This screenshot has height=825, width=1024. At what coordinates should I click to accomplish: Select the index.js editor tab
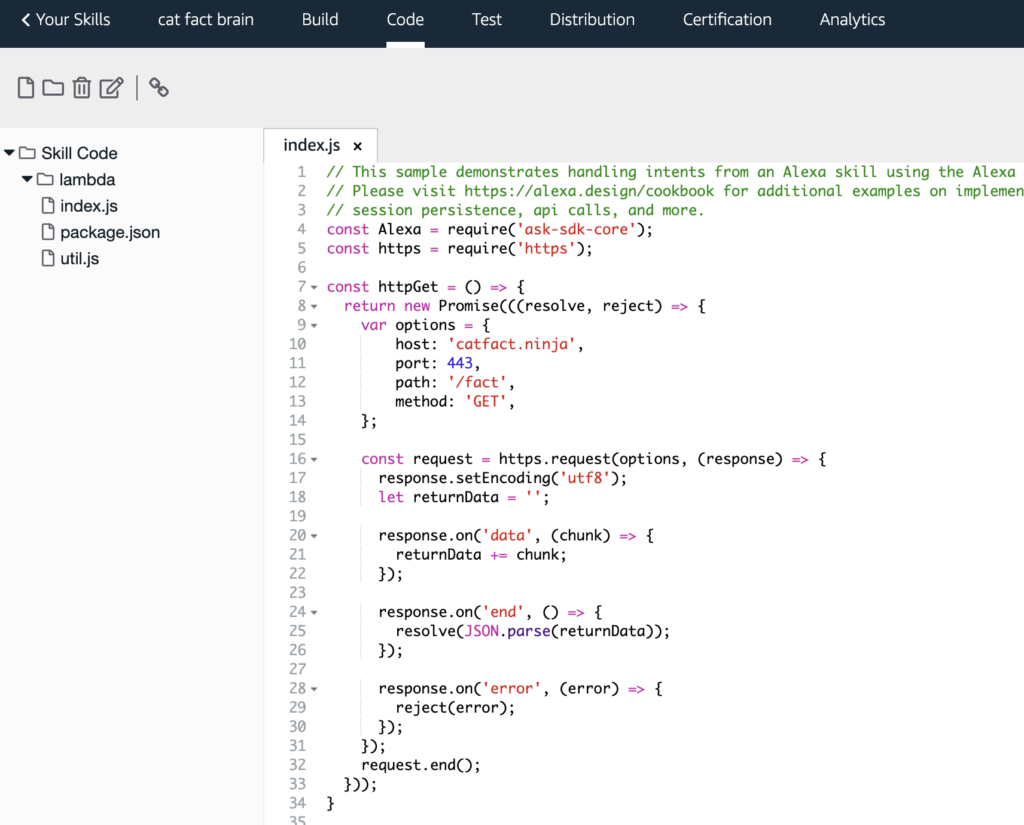pos(312,145)
